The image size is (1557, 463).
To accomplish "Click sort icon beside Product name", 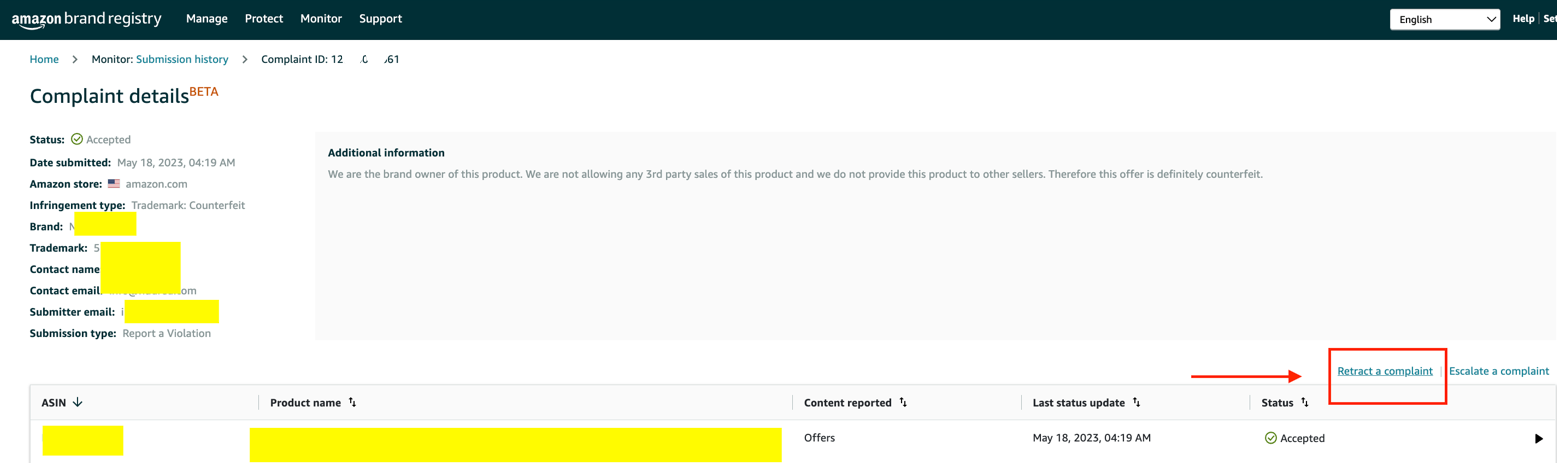I will click(x=352, y=403).
